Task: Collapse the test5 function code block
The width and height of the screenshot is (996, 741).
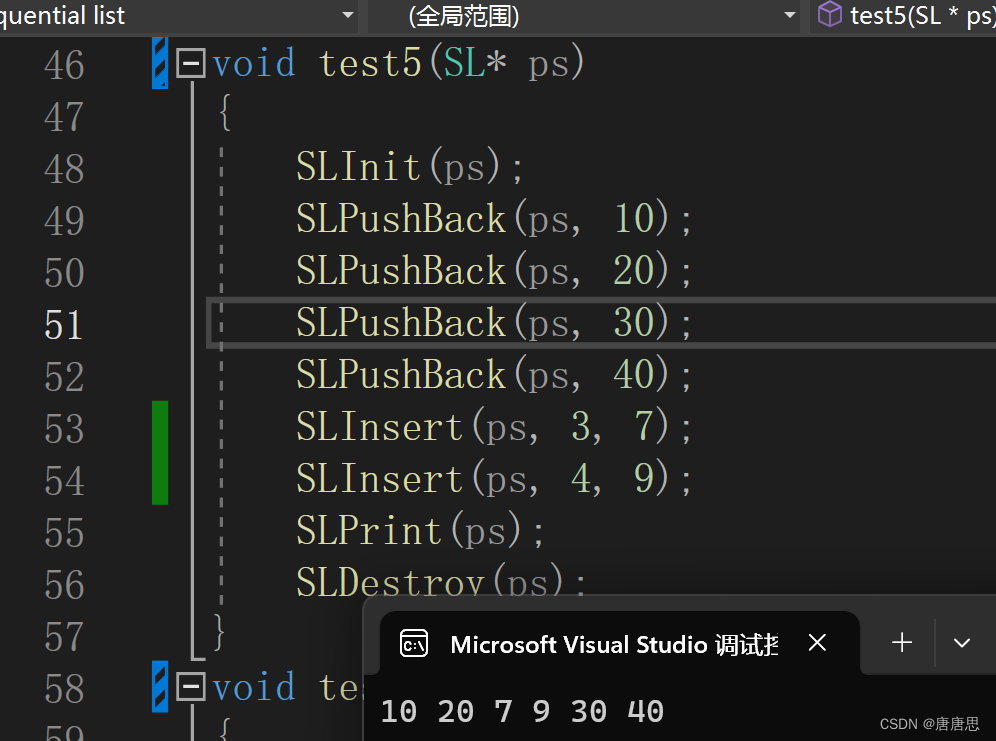Action: coord(190,65)
